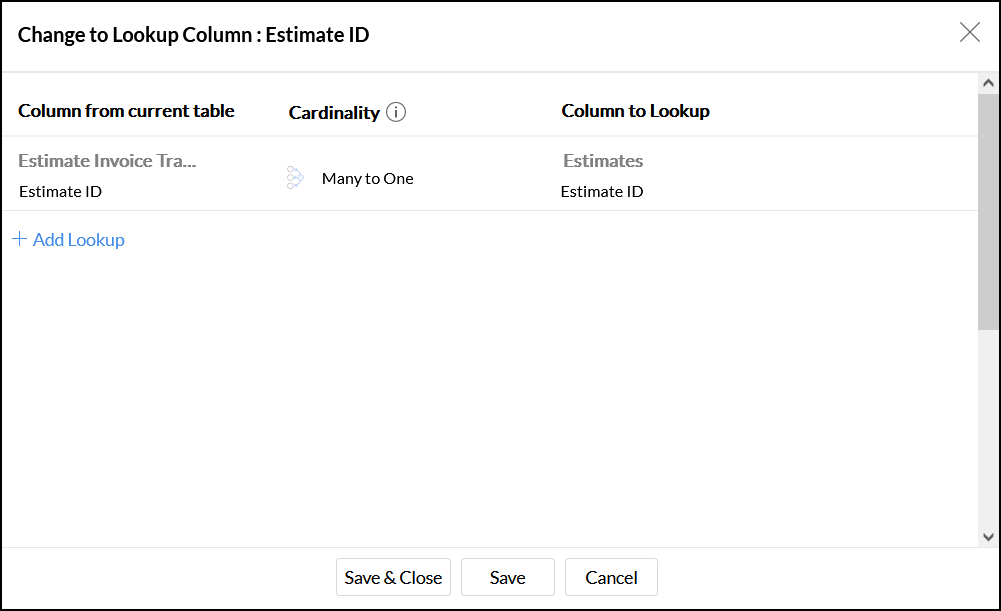Click the Estimate Invoice Tra... table name
1001x611 pixels.
[x=107, y=161]
